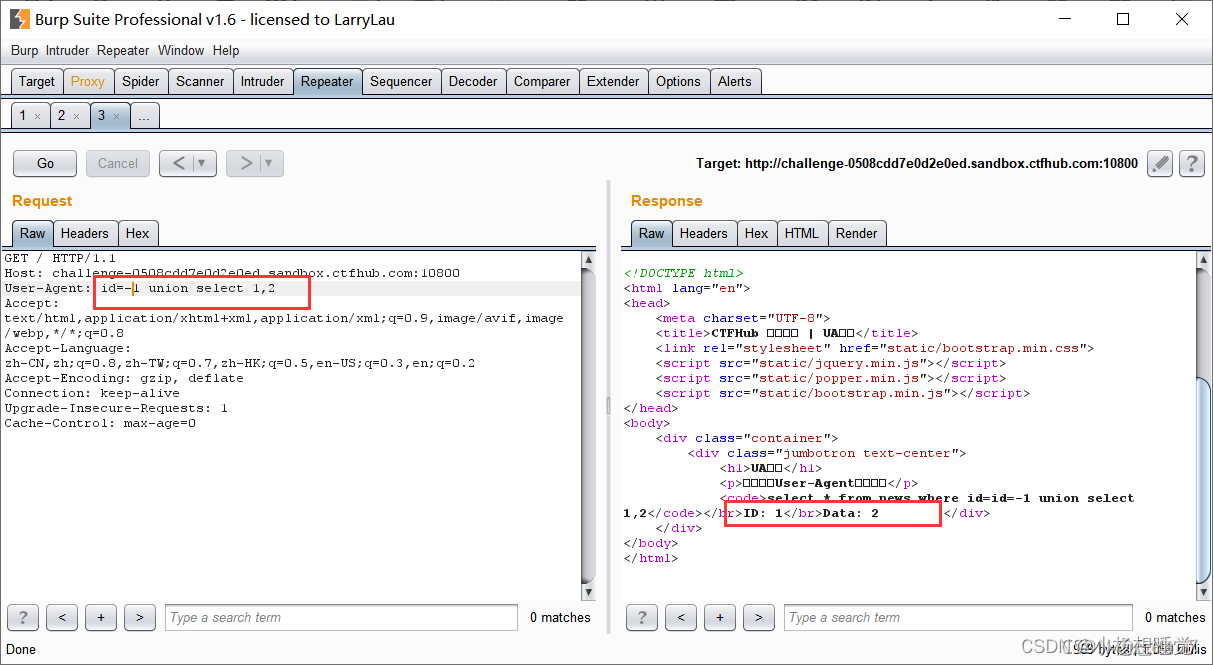Open the Repeater menu
The image size is (1213, 665).
tap(123, 50)
